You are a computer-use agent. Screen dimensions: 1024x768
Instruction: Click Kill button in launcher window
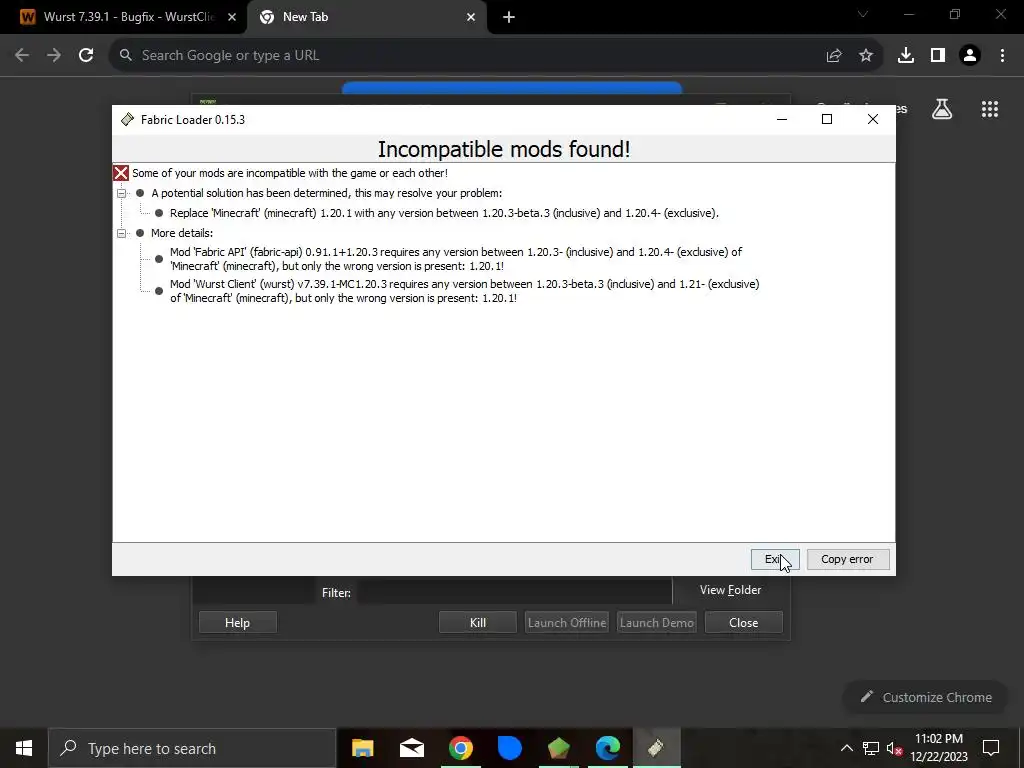478,622
